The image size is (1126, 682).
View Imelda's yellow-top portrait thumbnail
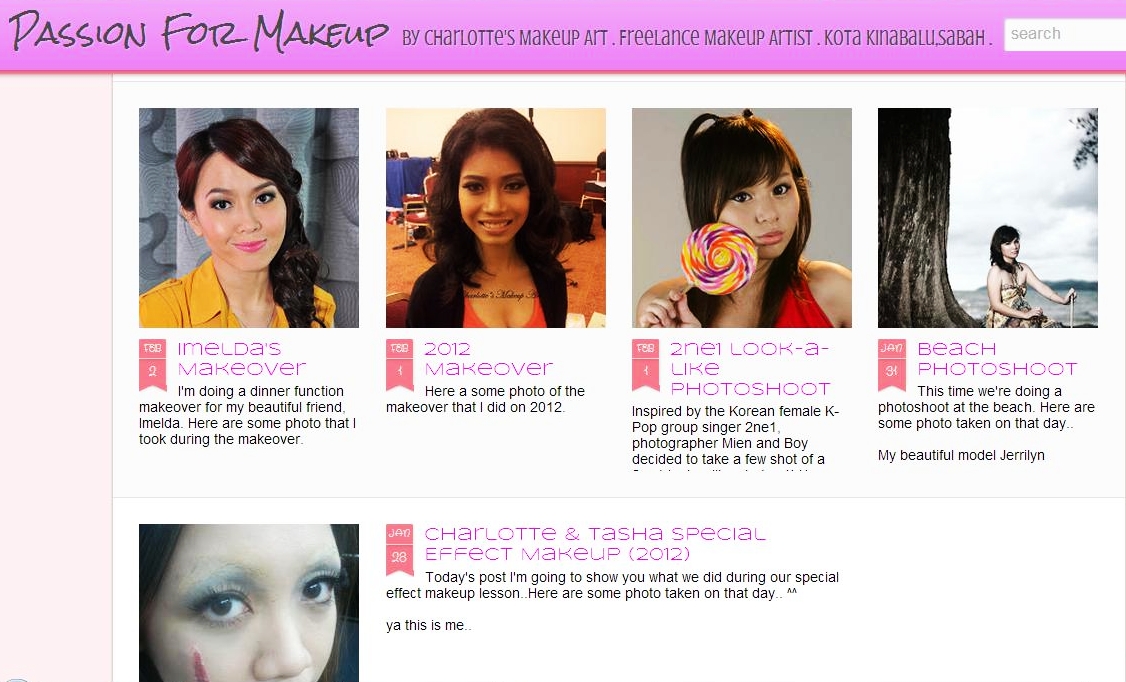click(248, 218)
